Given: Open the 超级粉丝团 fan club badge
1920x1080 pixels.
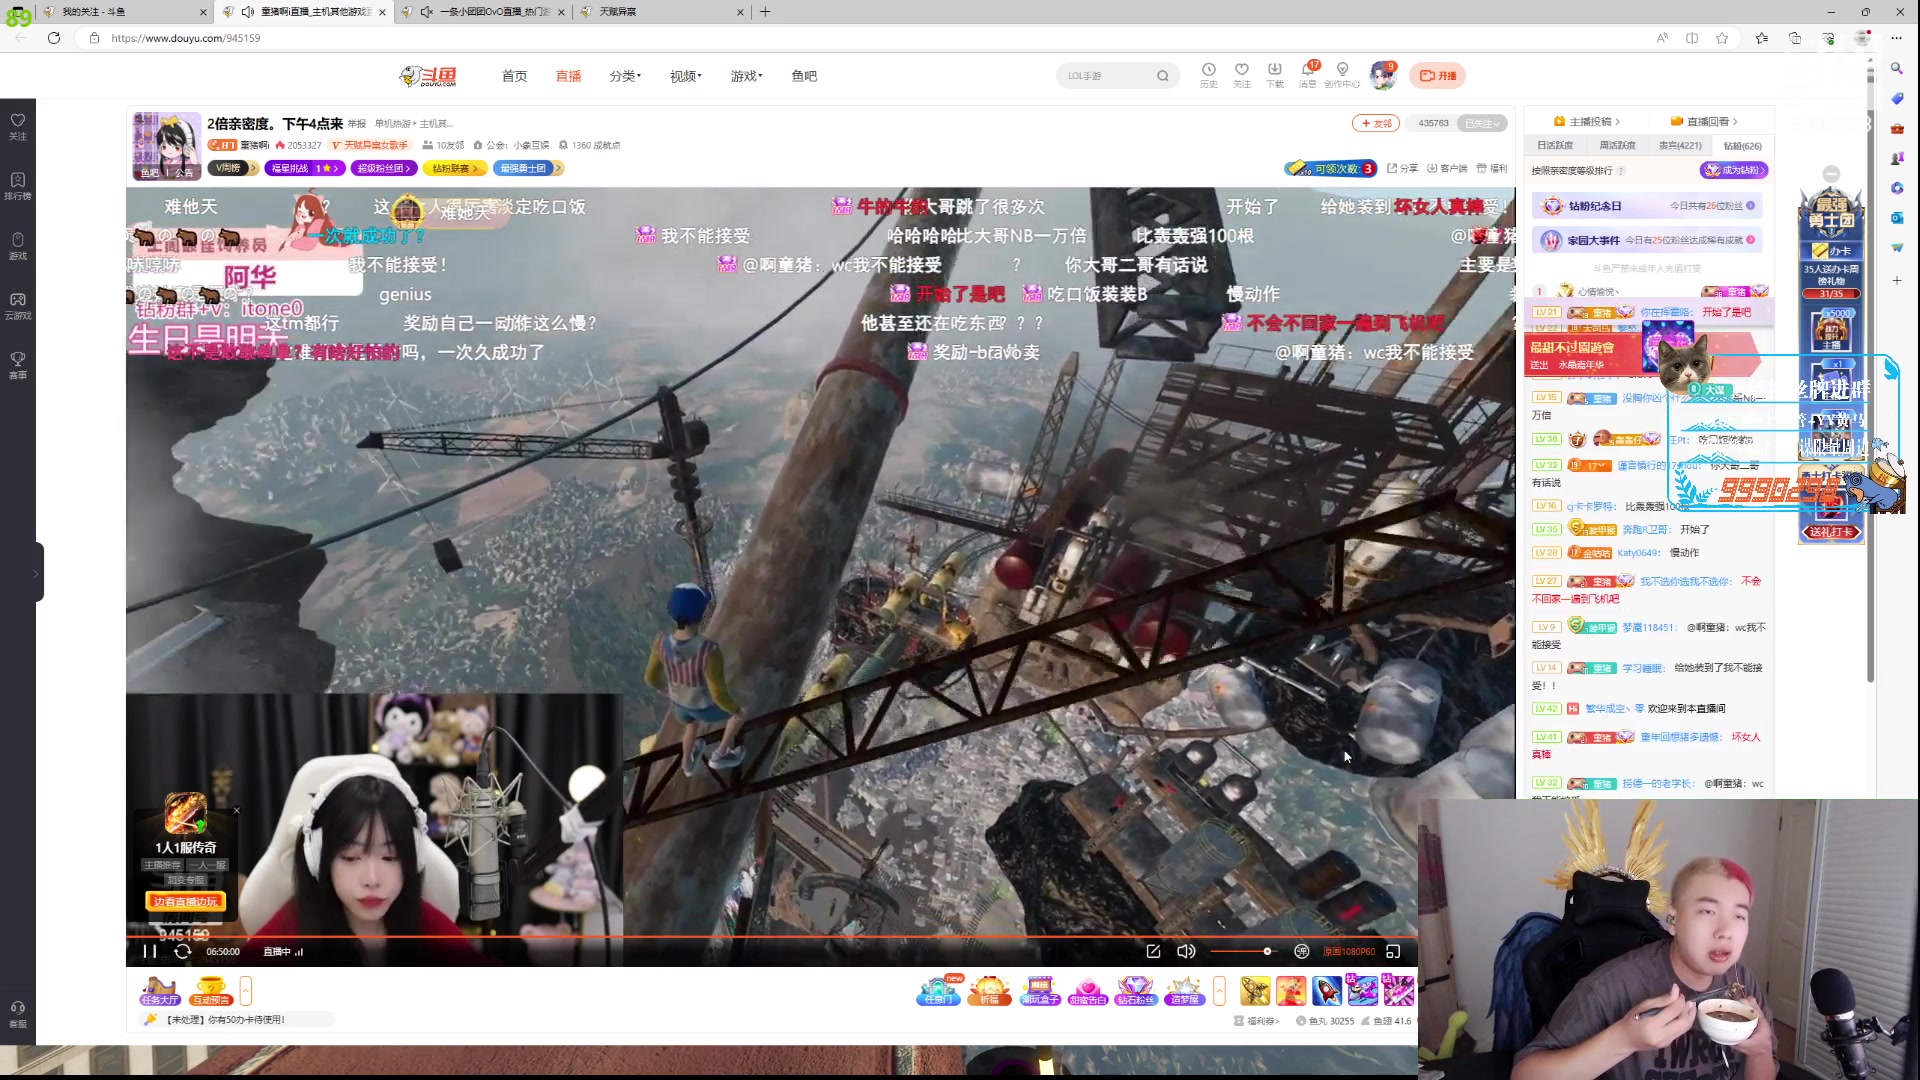Looking at the screenshot, I should click(384, 168).
